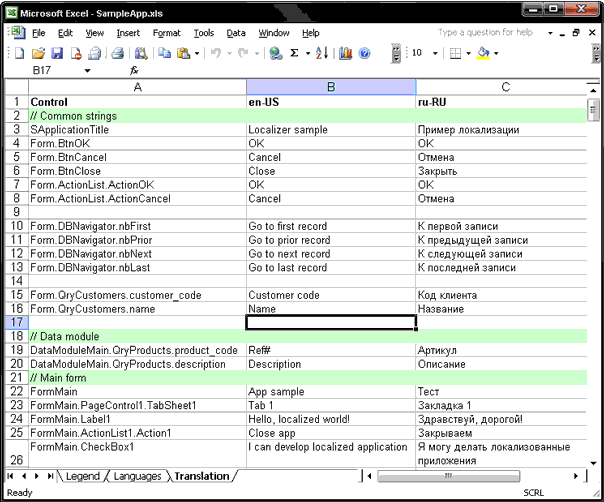Go to last sheet with tab scroll button

pyautogui.click(x=50, y=476)
